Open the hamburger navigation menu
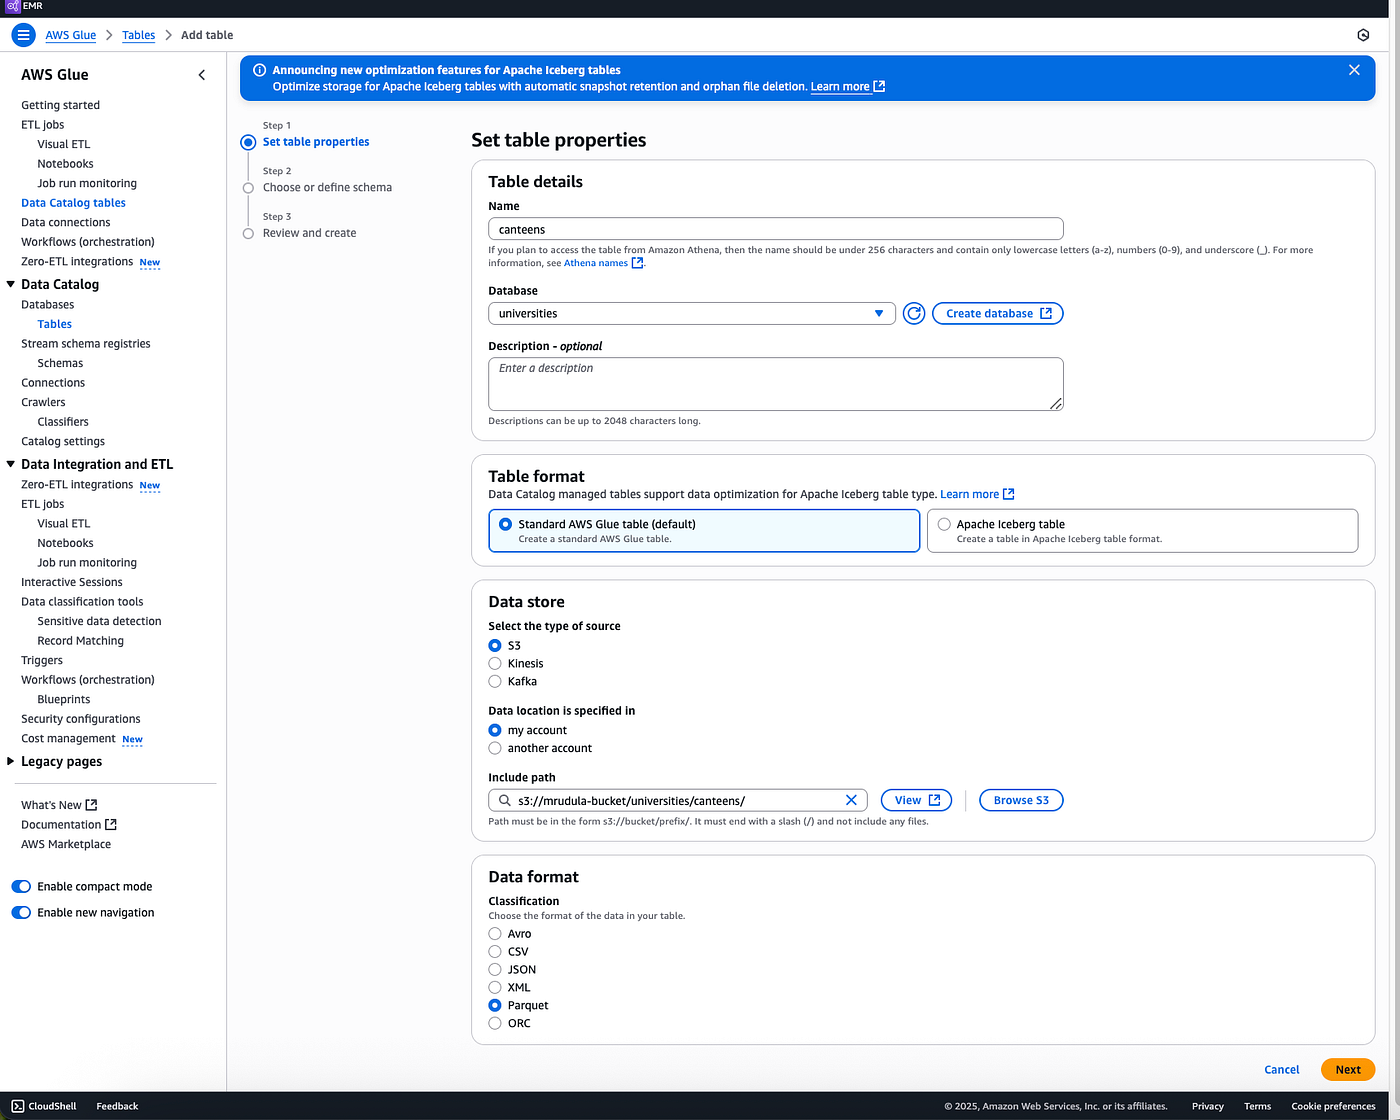The height and width of the screenshot is (1120, 1400). click(x=23, y=35)
